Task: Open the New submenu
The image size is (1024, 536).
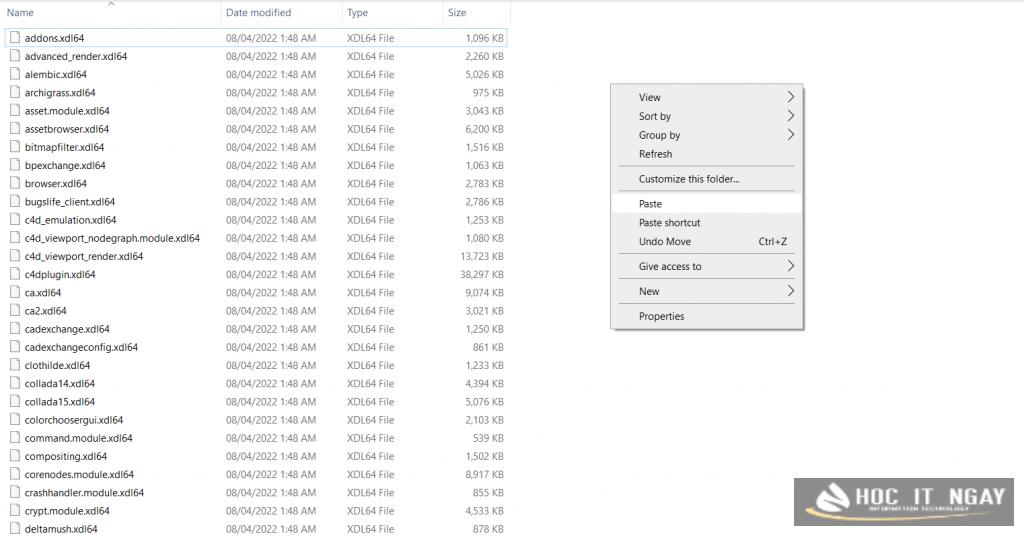Action: (707, 291)
